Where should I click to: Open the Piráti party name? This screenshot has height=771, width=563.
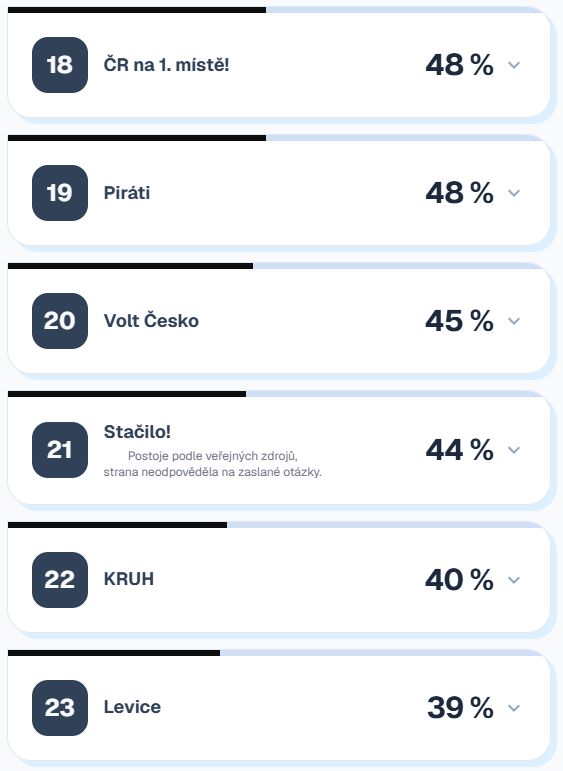click(x=127, y=193)
